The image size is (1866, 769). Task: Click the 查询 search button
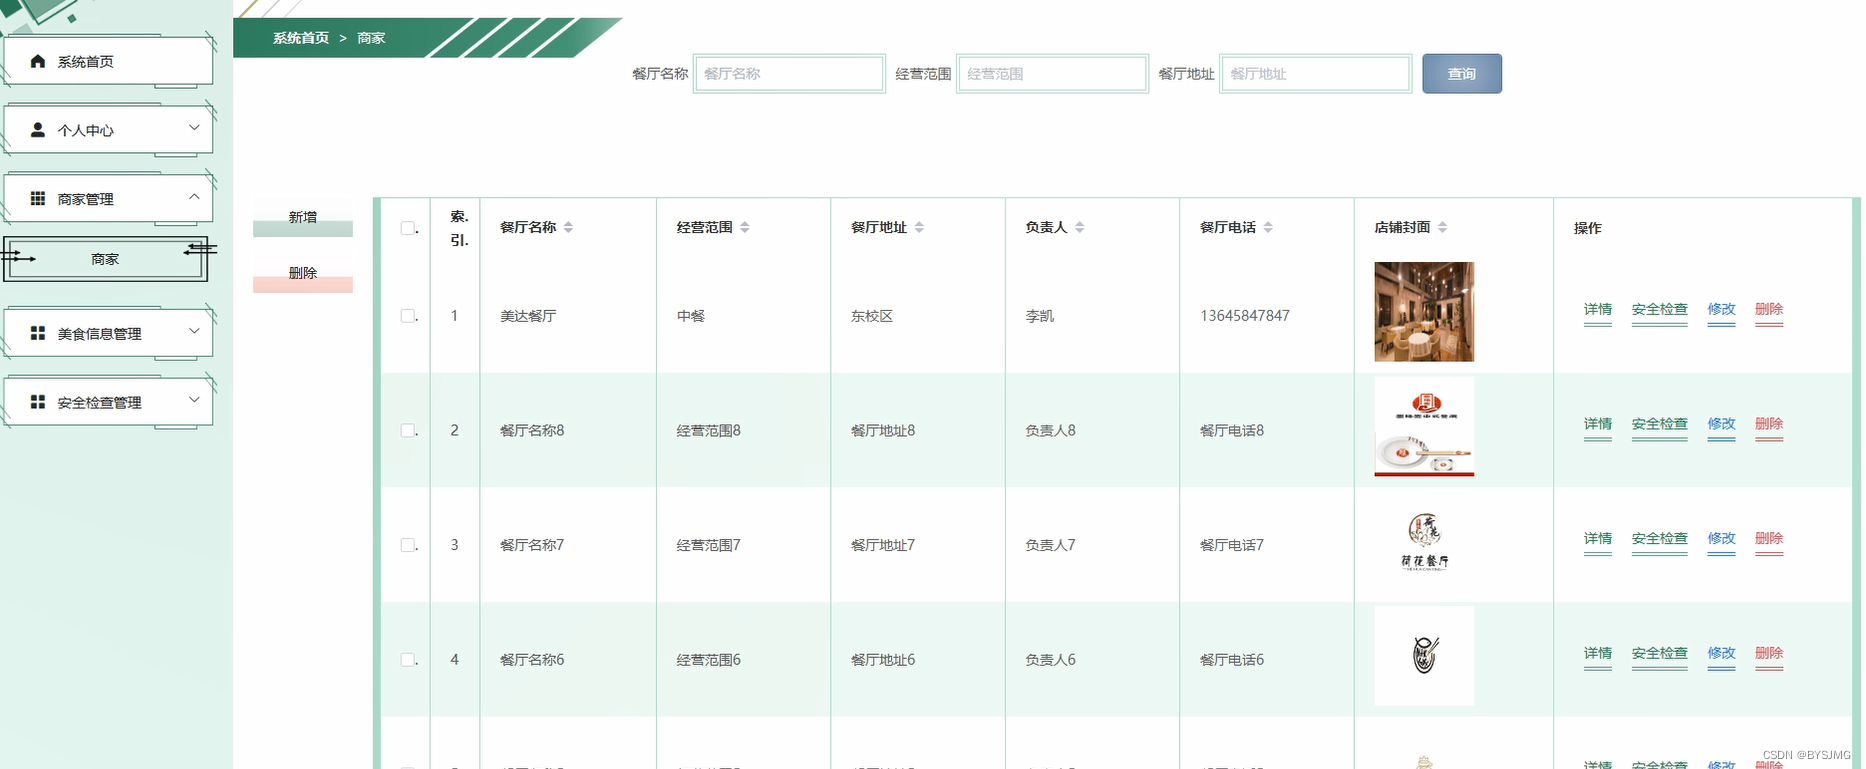point(1462,74)
